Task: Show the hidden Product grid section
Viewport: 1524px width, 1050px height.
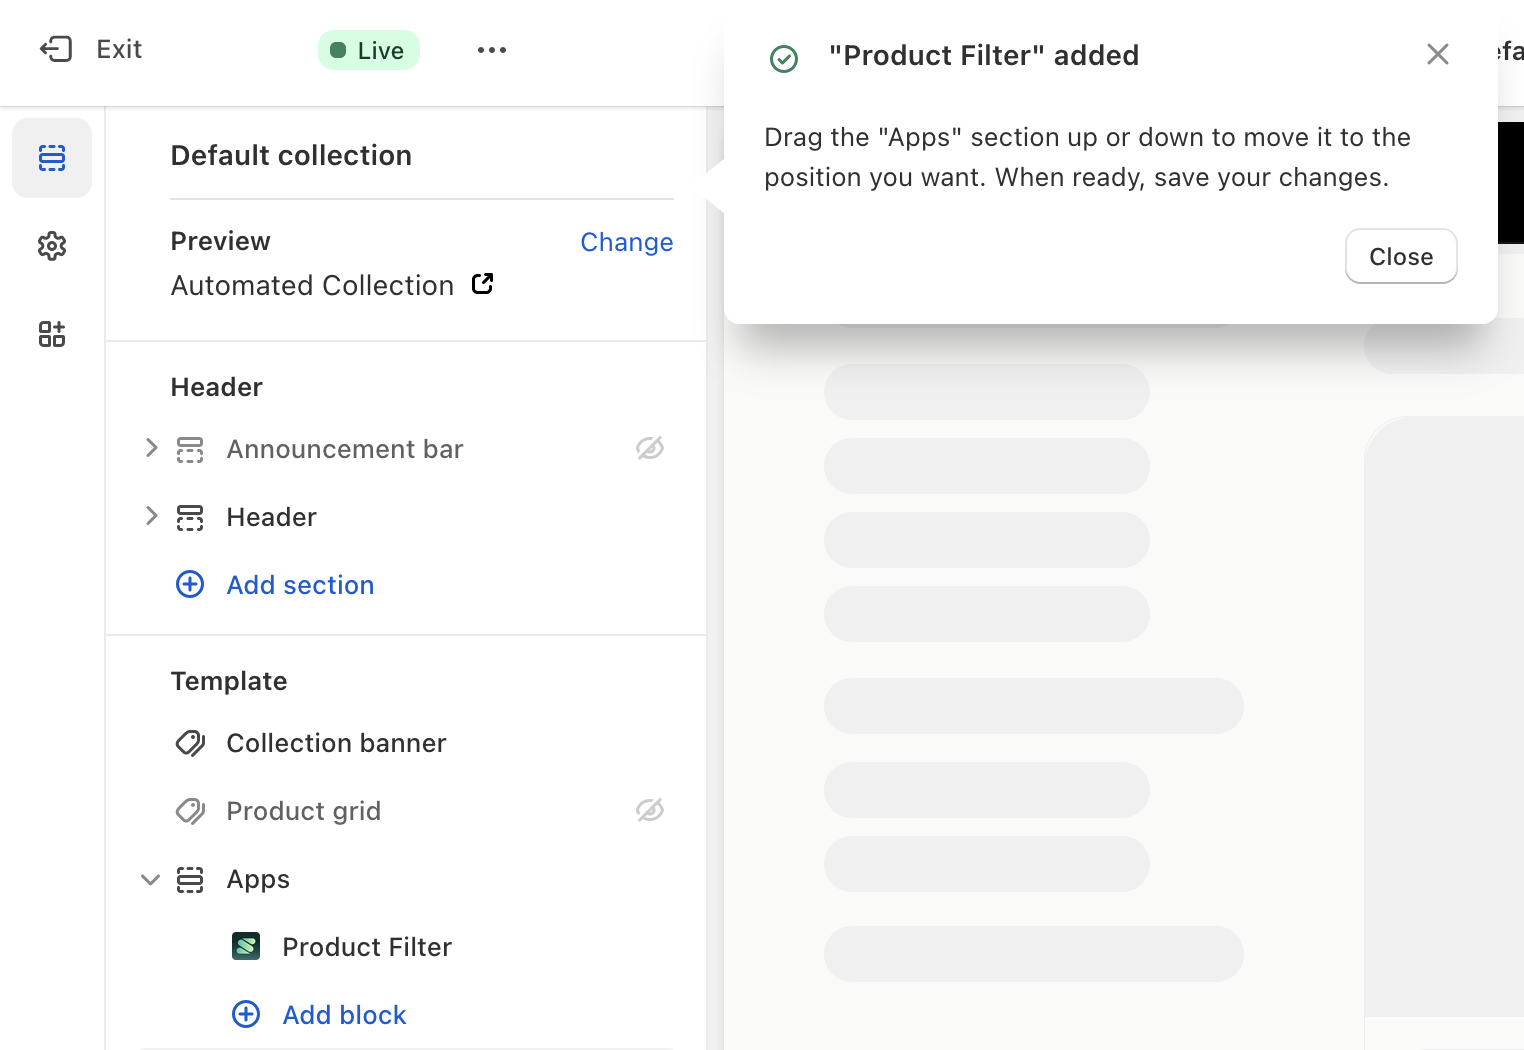Action: [x=650, y=810]
